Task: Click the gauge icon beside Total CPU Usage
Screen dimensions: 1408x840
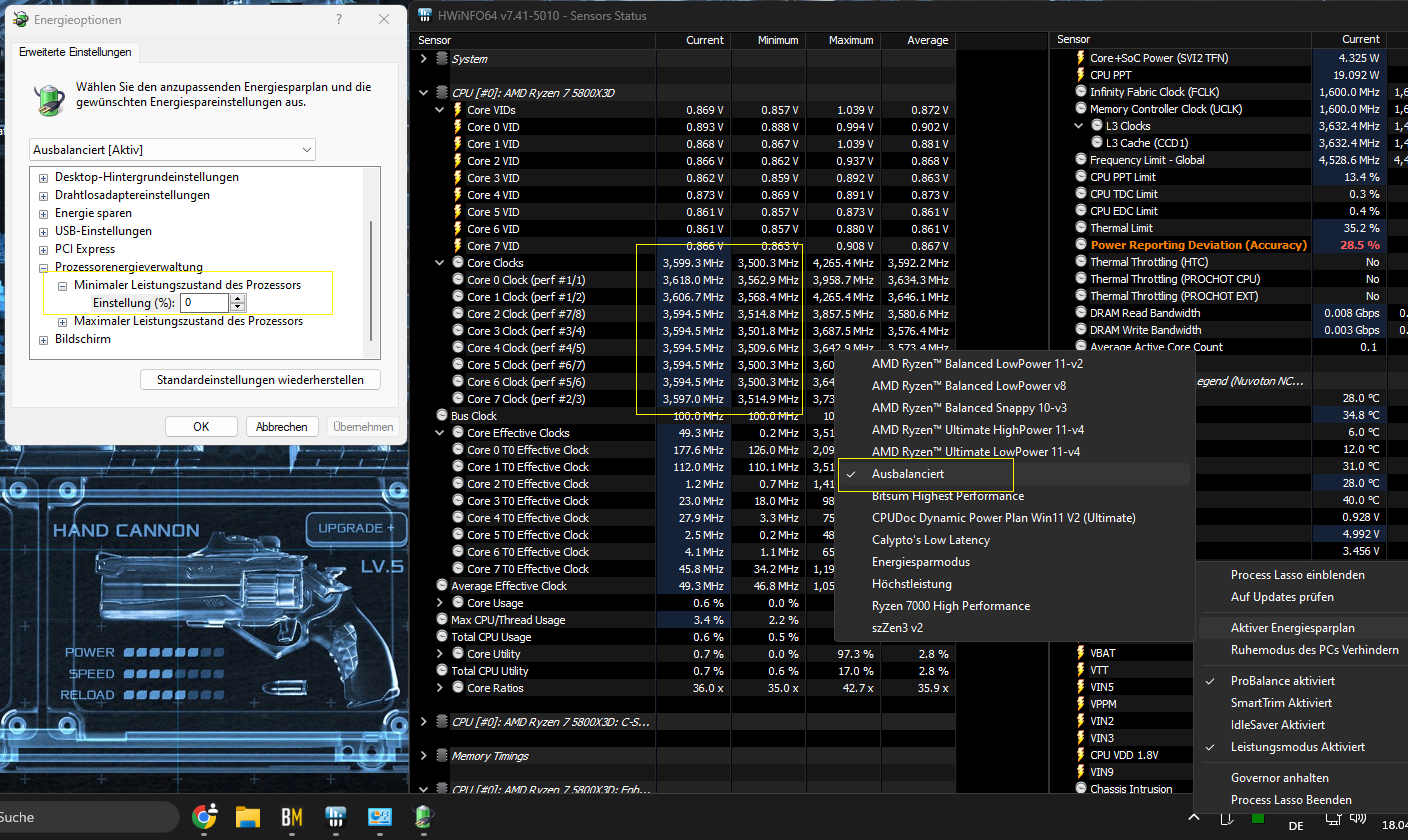Action: (443, 637)
